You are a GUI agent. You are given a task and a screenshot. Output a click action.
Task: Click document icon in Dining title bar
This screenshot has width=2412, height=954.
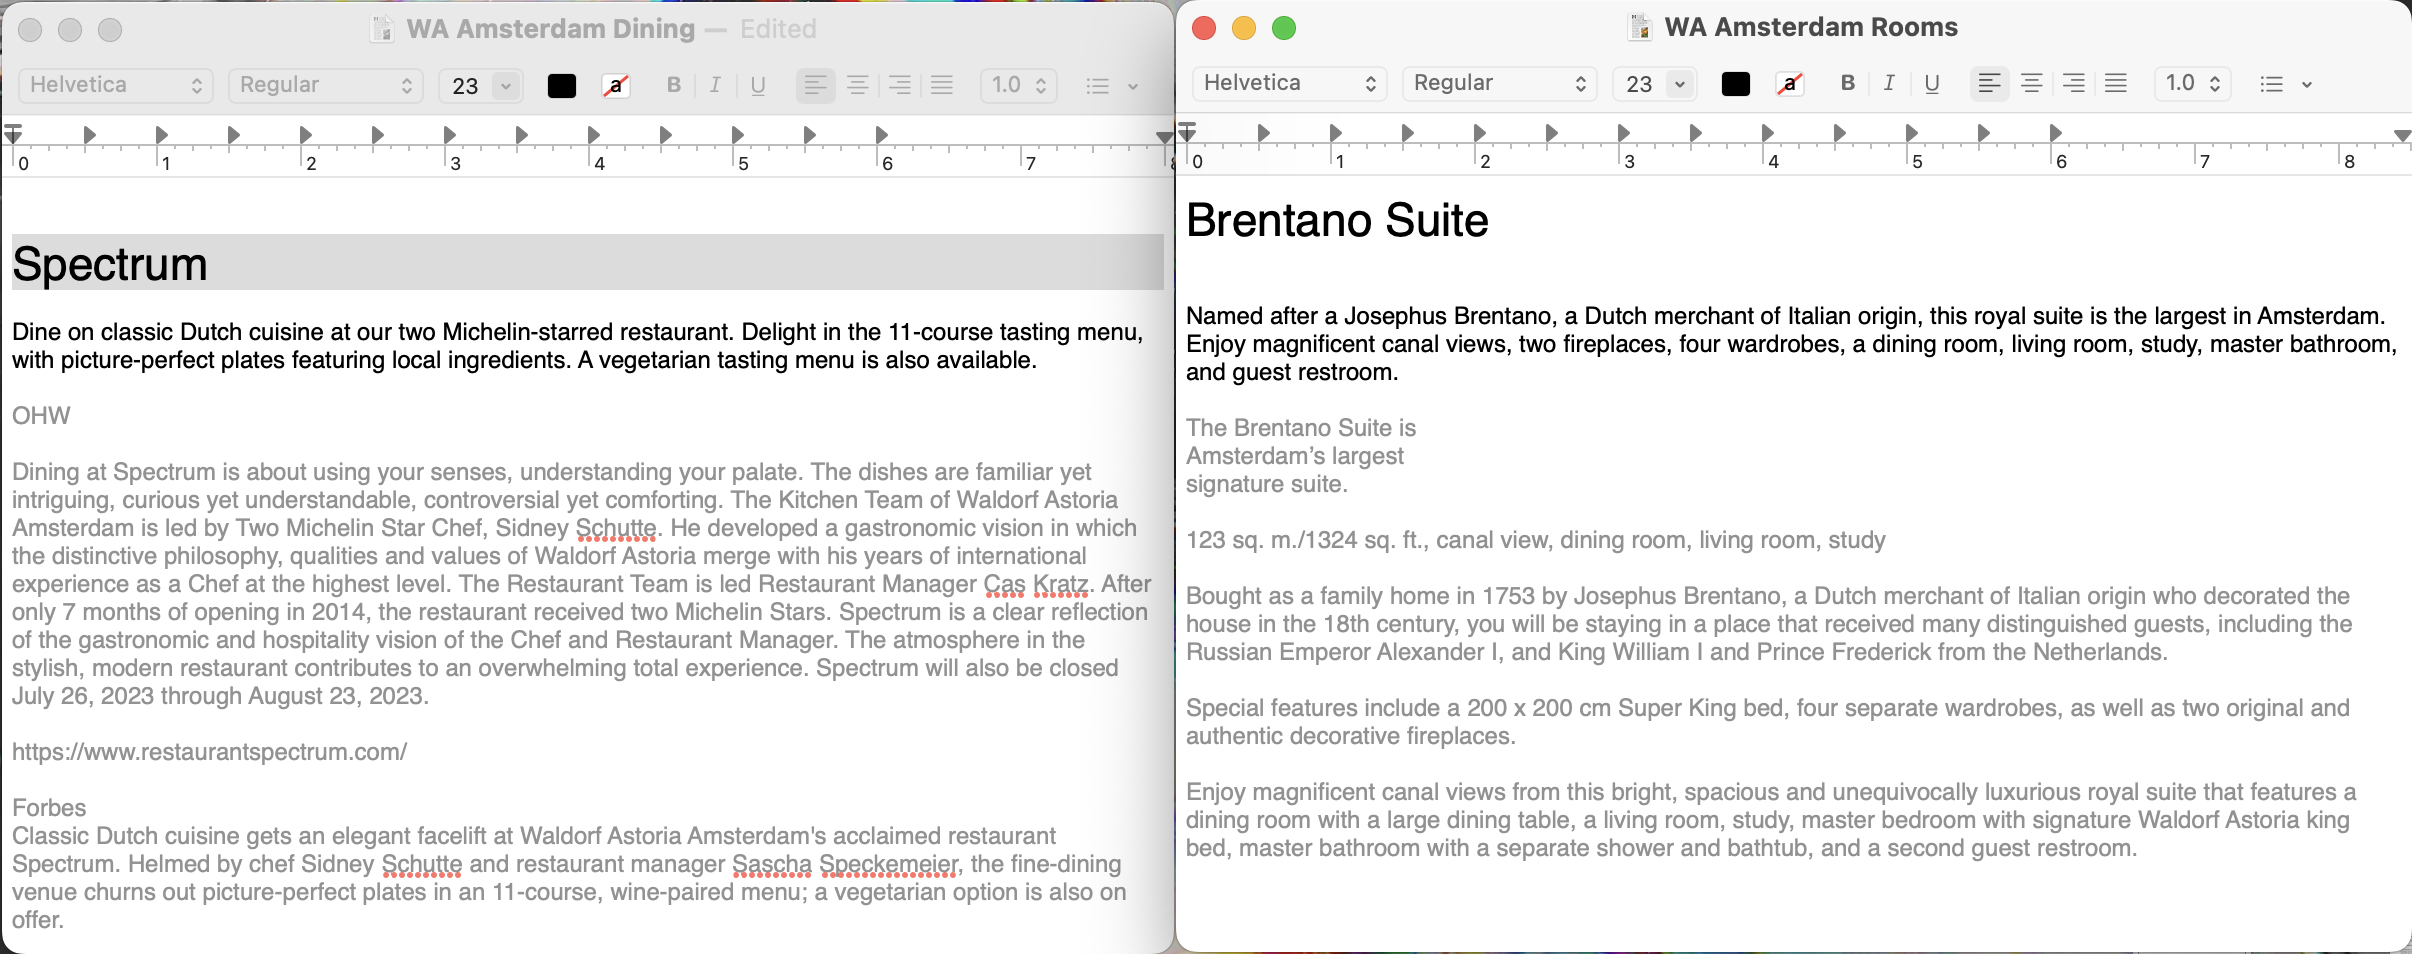pyautogui.click(x=382, y=29)
